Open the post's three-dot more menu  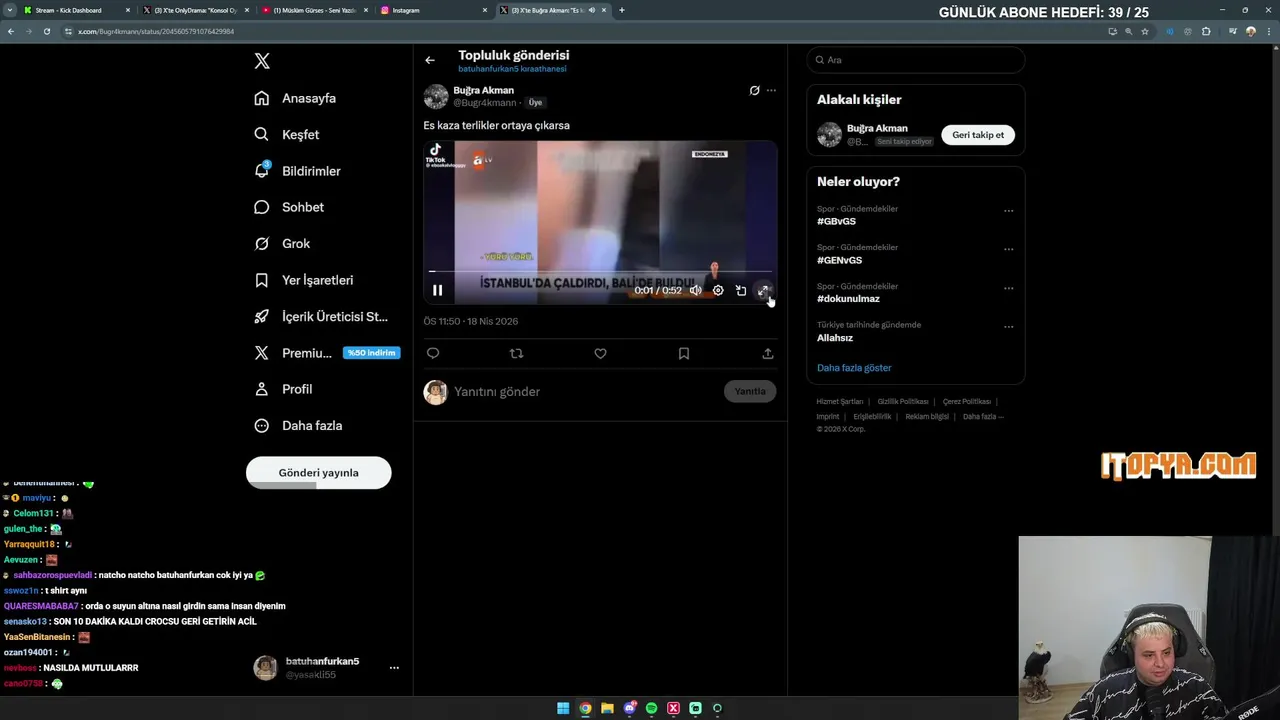click(771, 90)
